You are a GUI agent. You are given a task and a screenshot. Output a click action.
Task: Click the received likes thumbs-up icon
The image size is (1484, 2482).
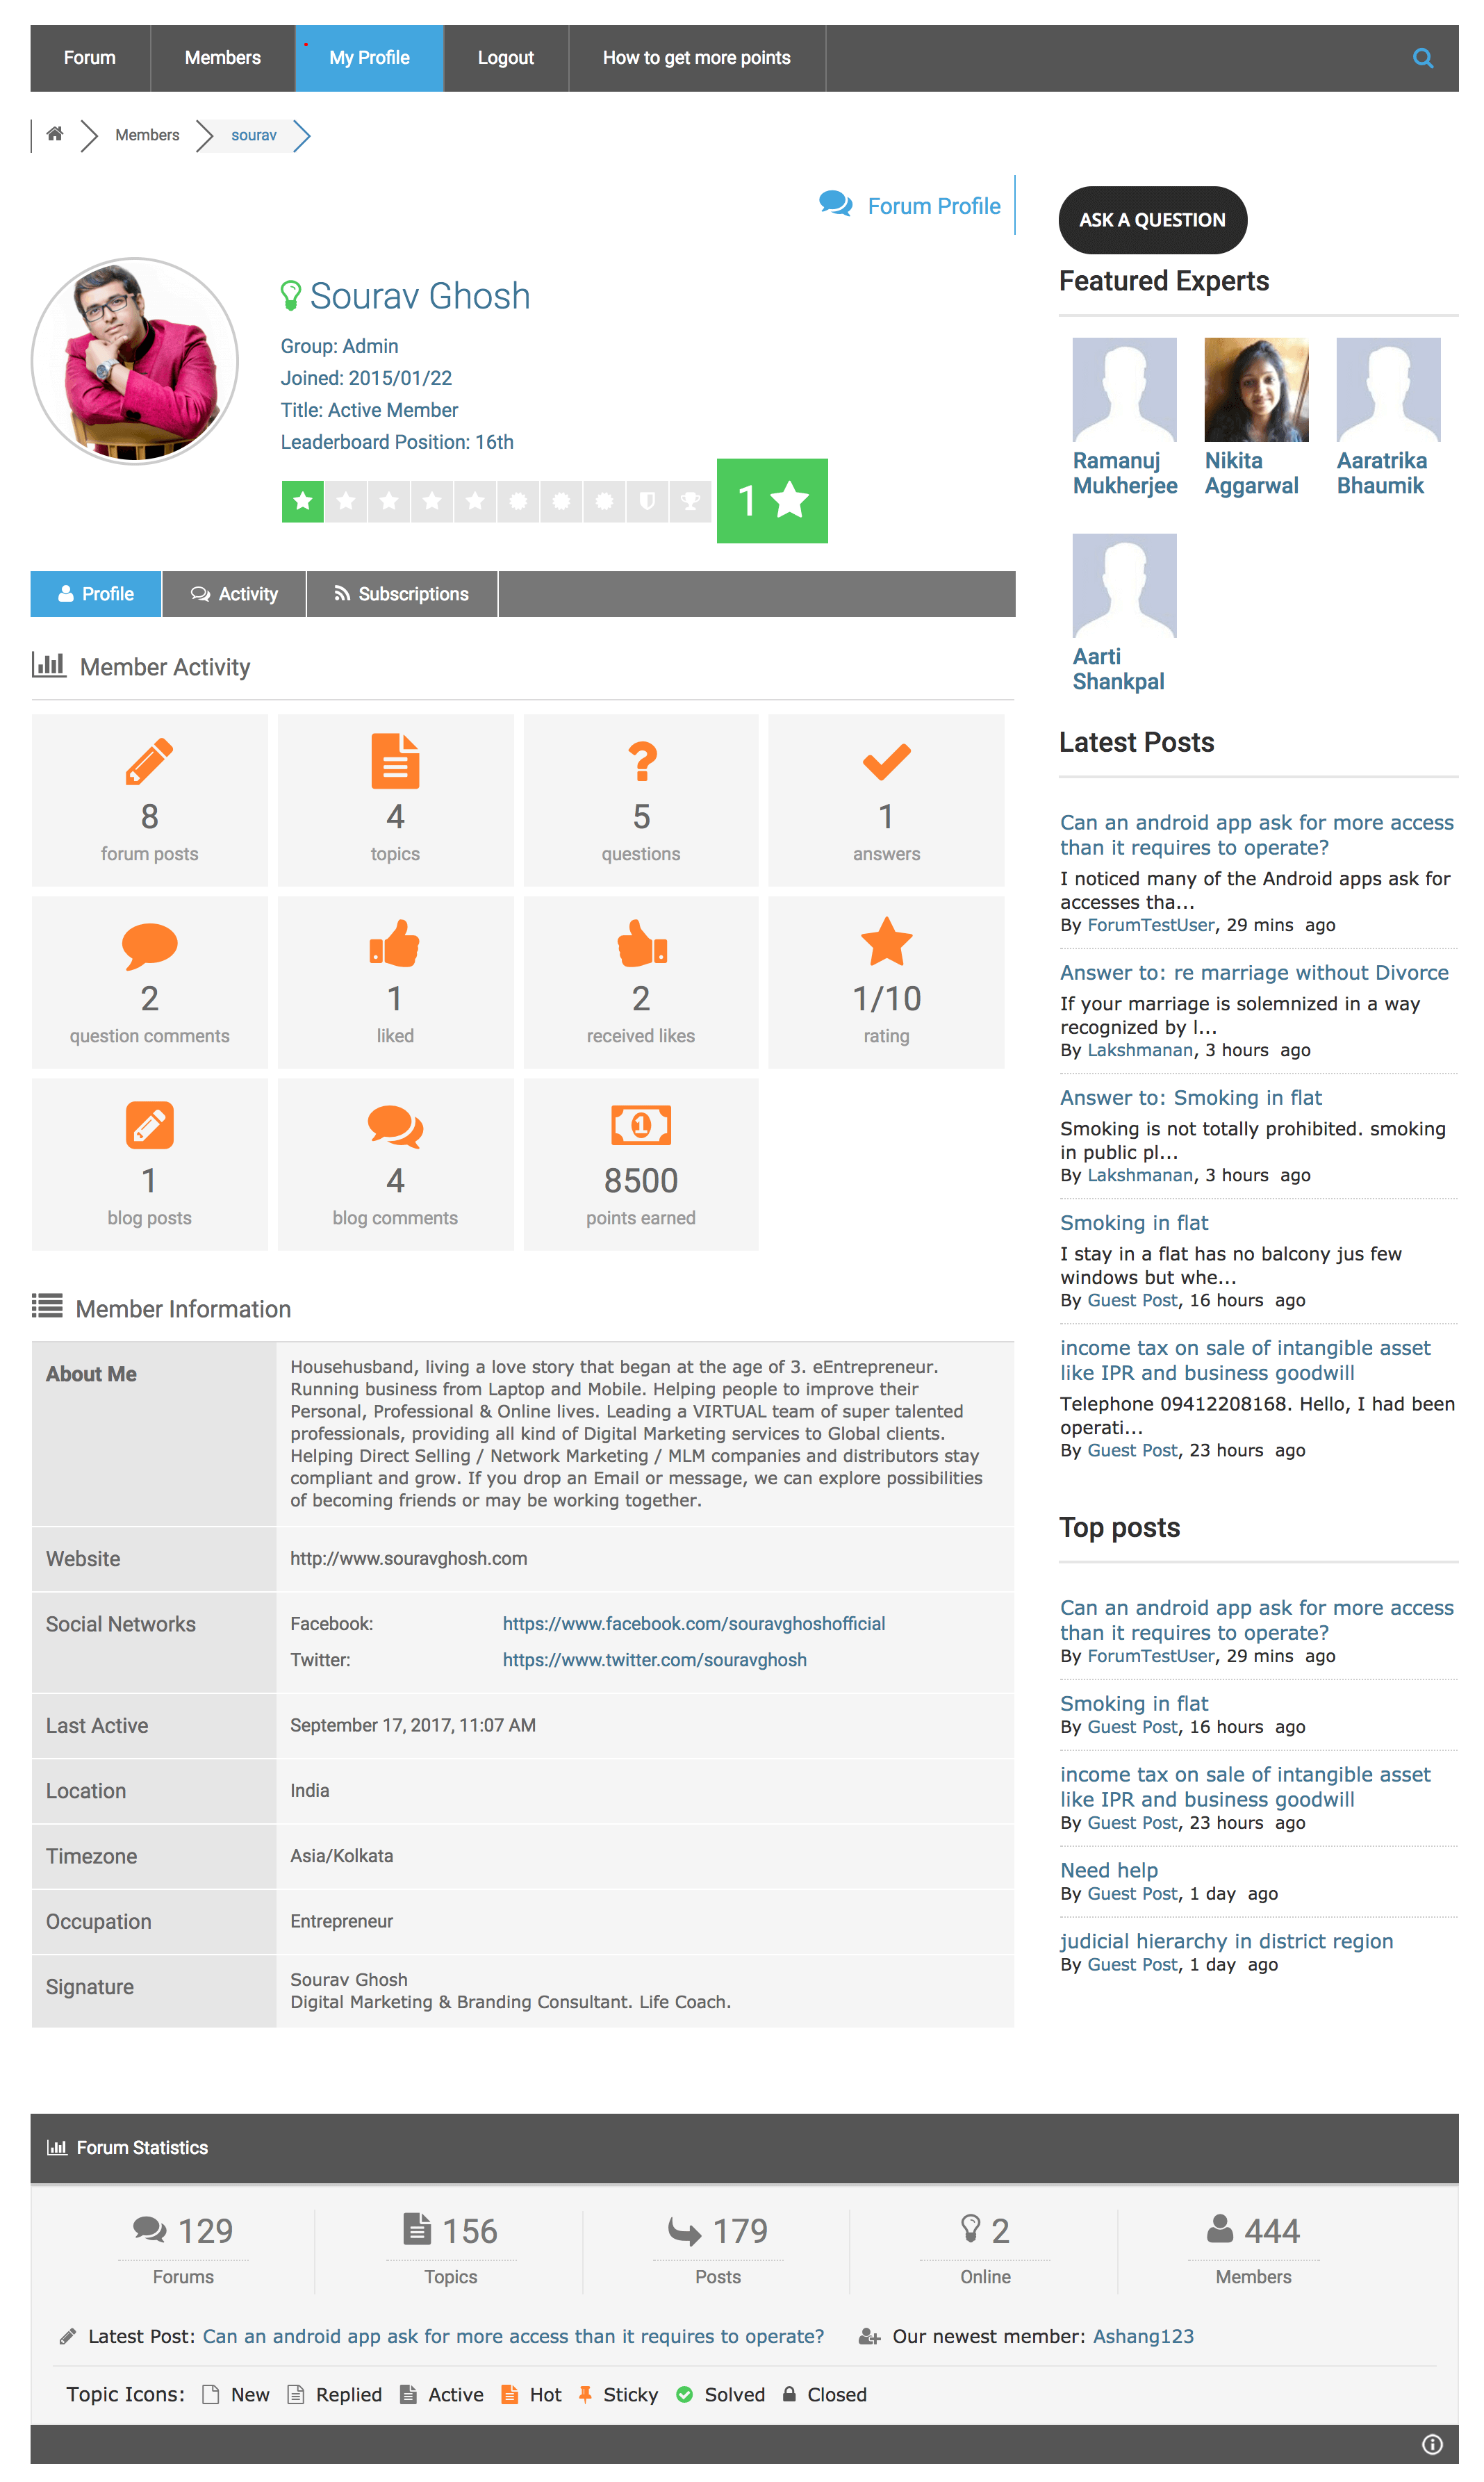click(640, 944)
